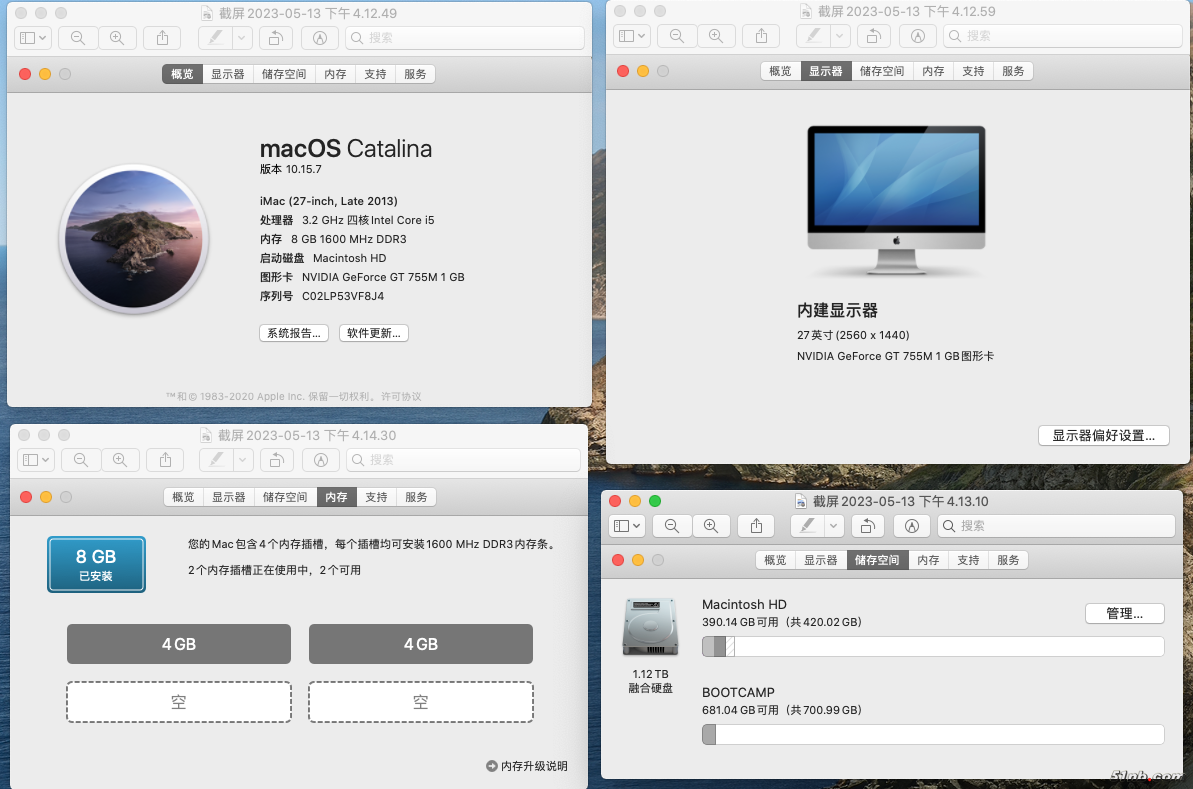Open 显示器偏好设置...
This screenshot has width=1193, height=789.
1103,435
